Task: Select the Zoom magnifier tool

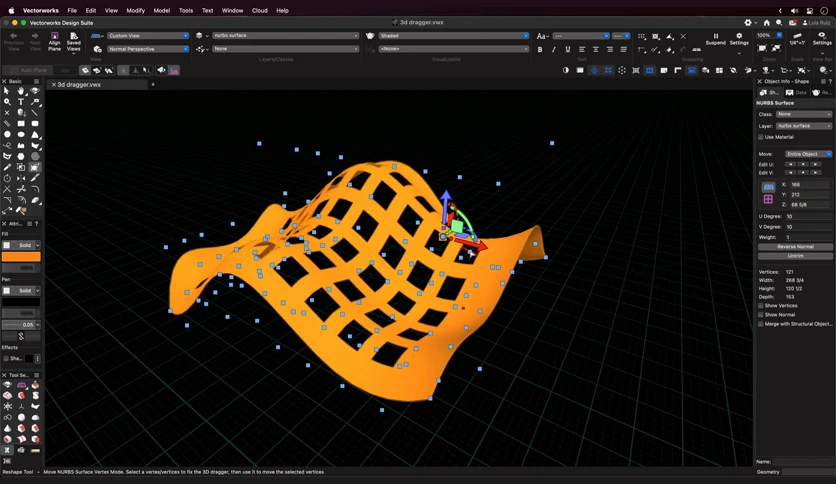Action: [x=7, y=102]
